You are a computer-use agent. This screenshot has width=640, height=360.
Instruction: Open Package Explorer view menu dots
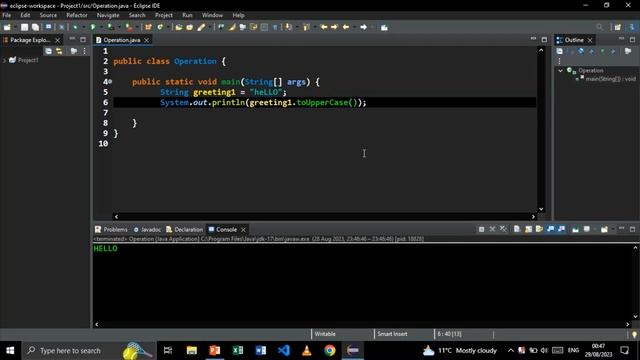pyautogui.click(x=84, y=51)
